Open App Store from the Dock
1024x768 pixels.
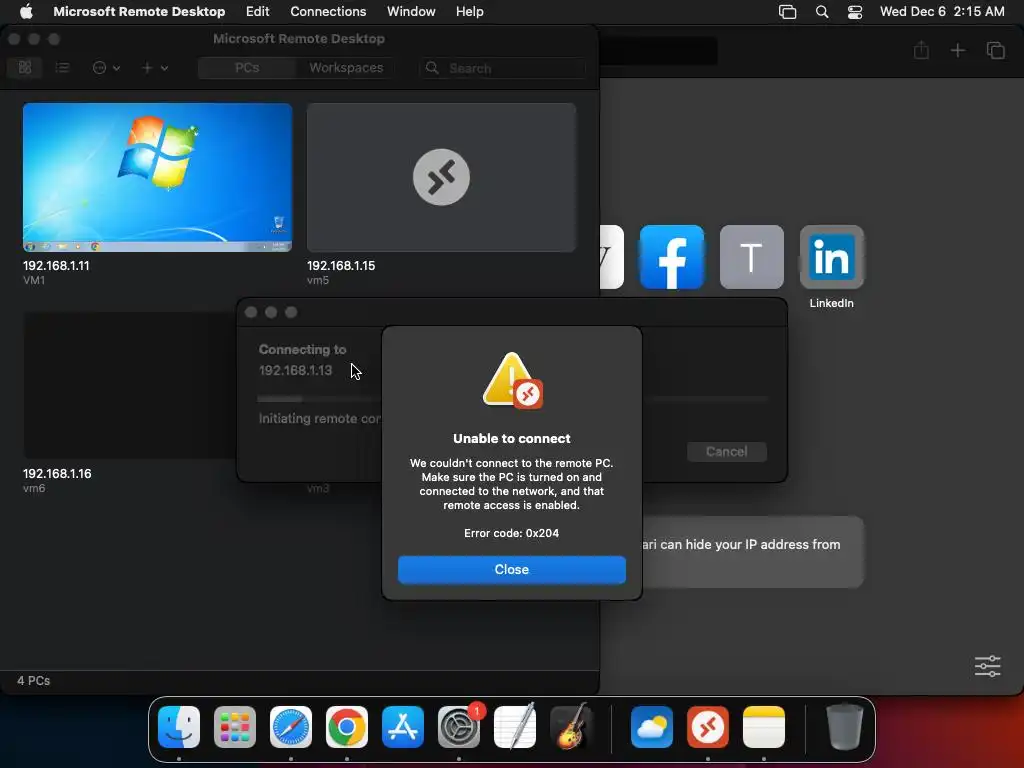[x=403, y=727]
